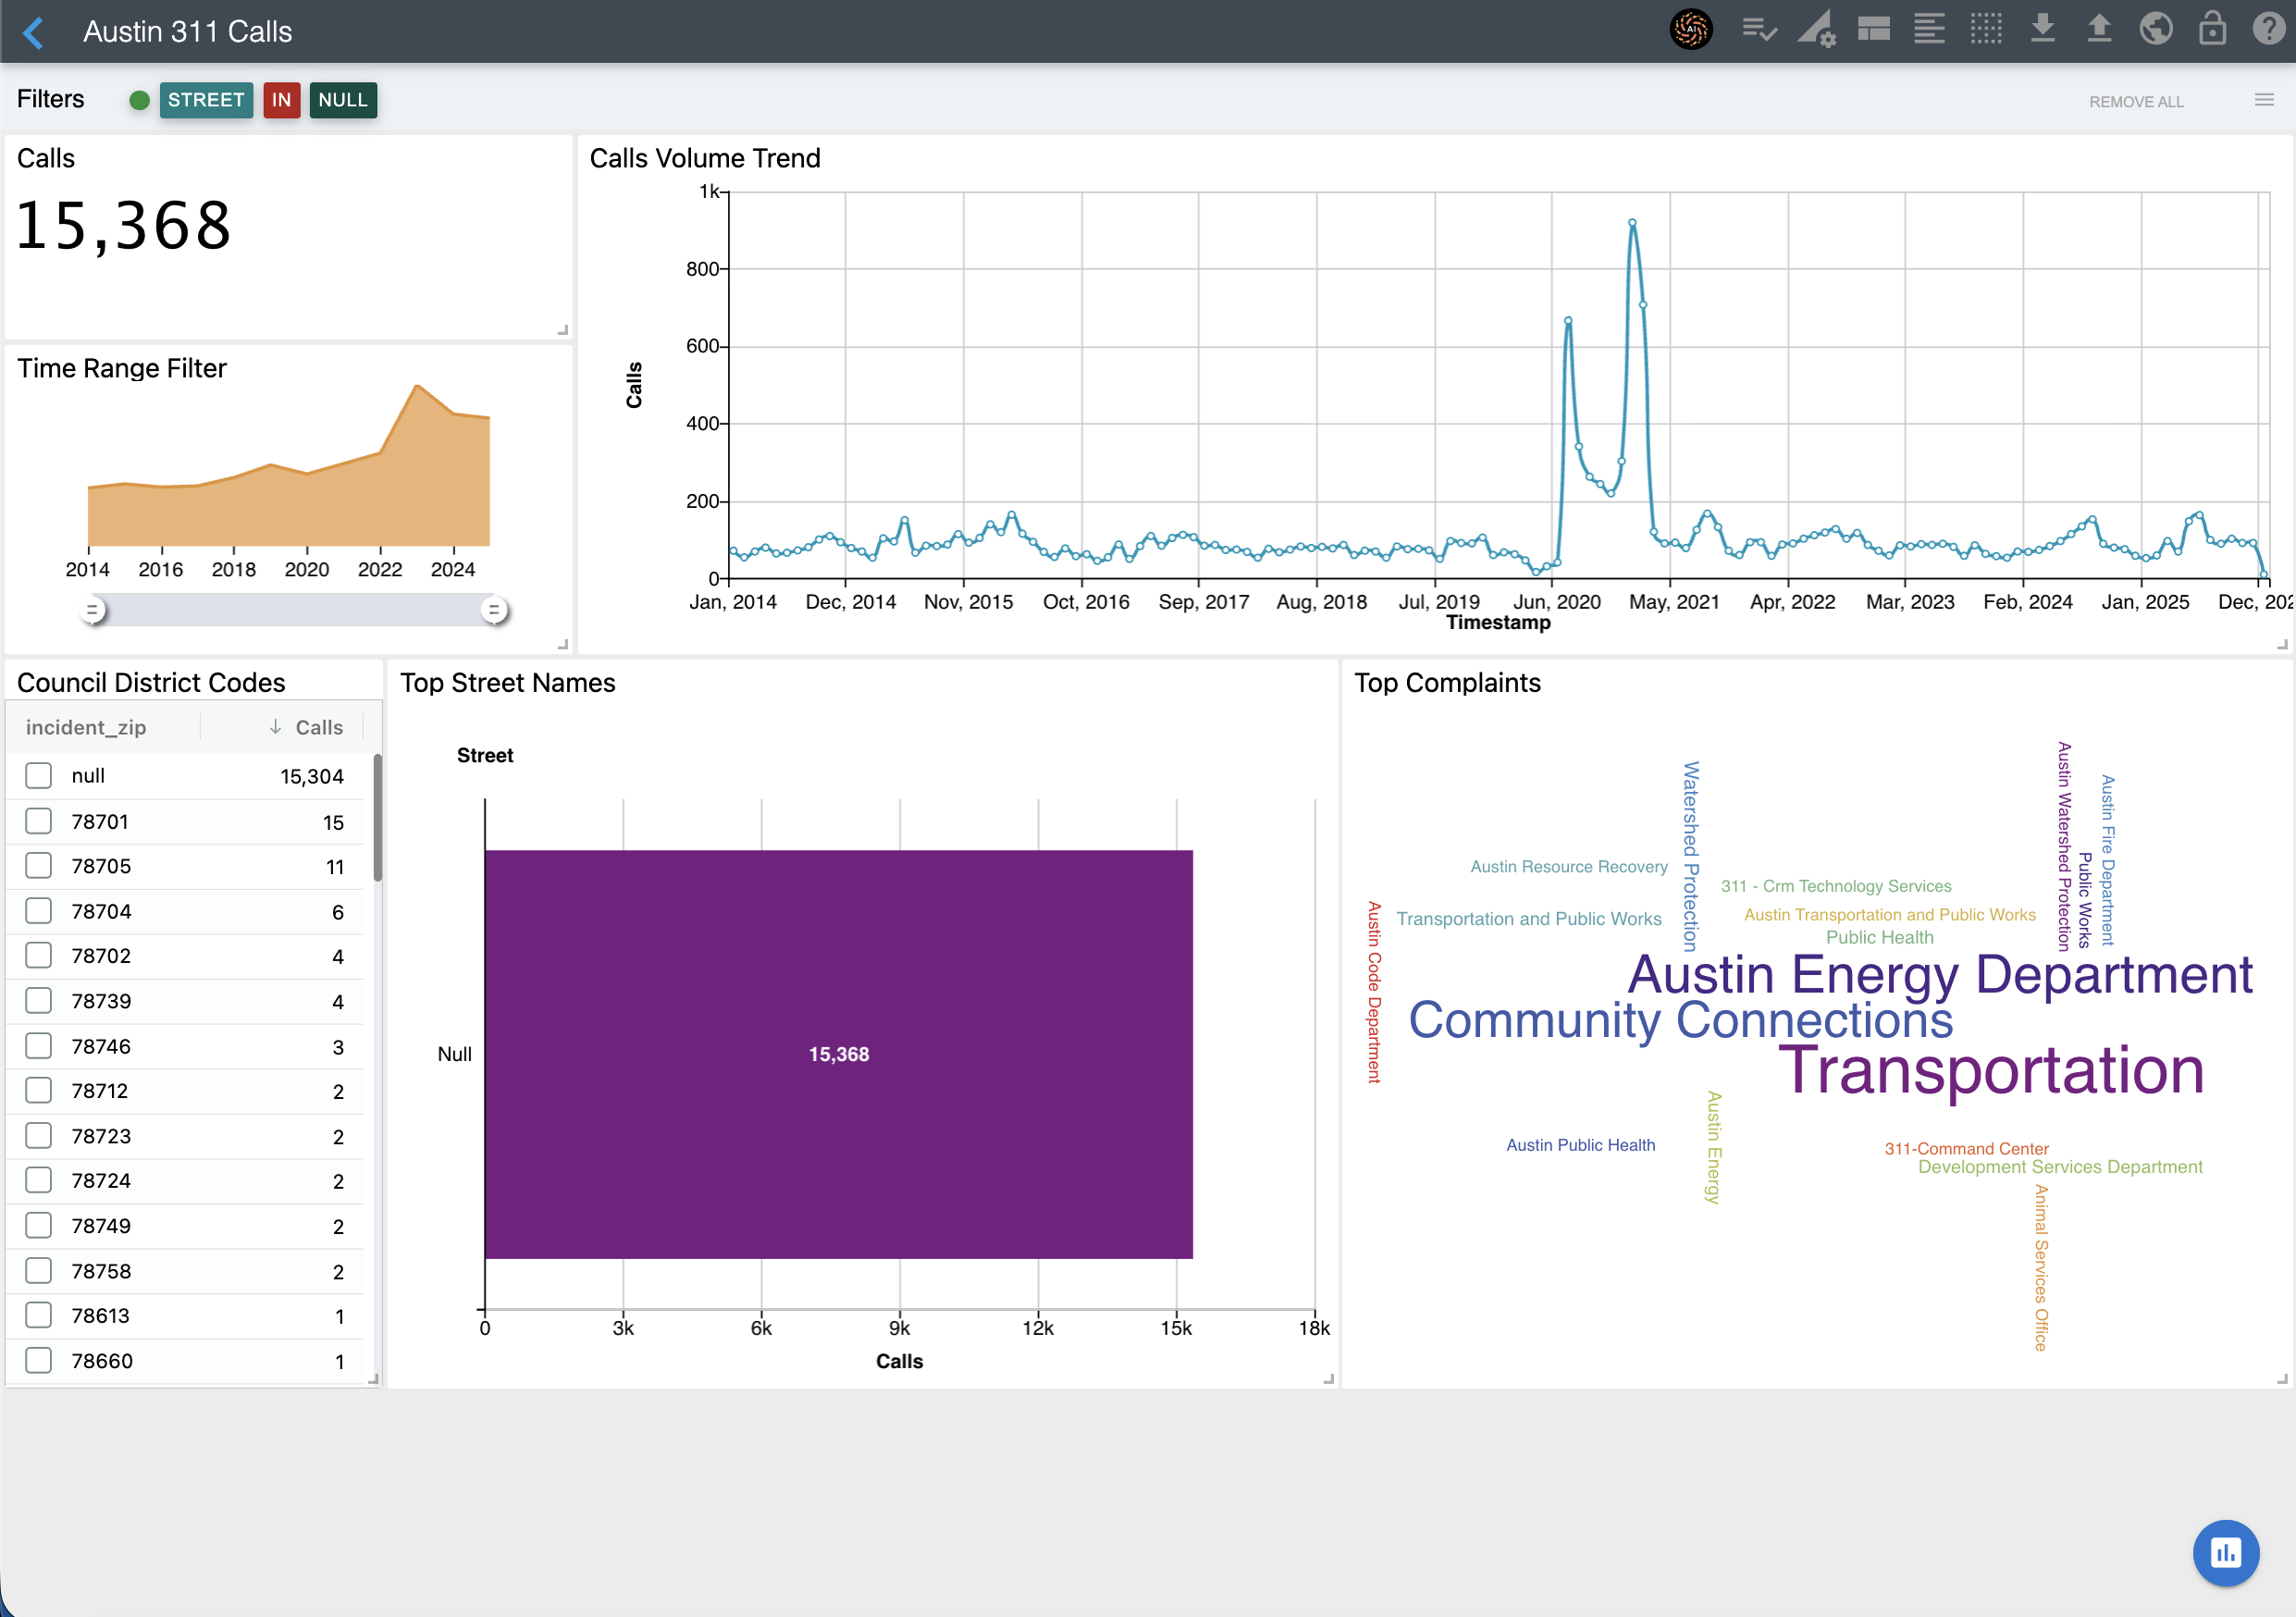Toggle the green filter status dot
This screenshot has height=1617, width=2296.
click(x=139, y=100)
